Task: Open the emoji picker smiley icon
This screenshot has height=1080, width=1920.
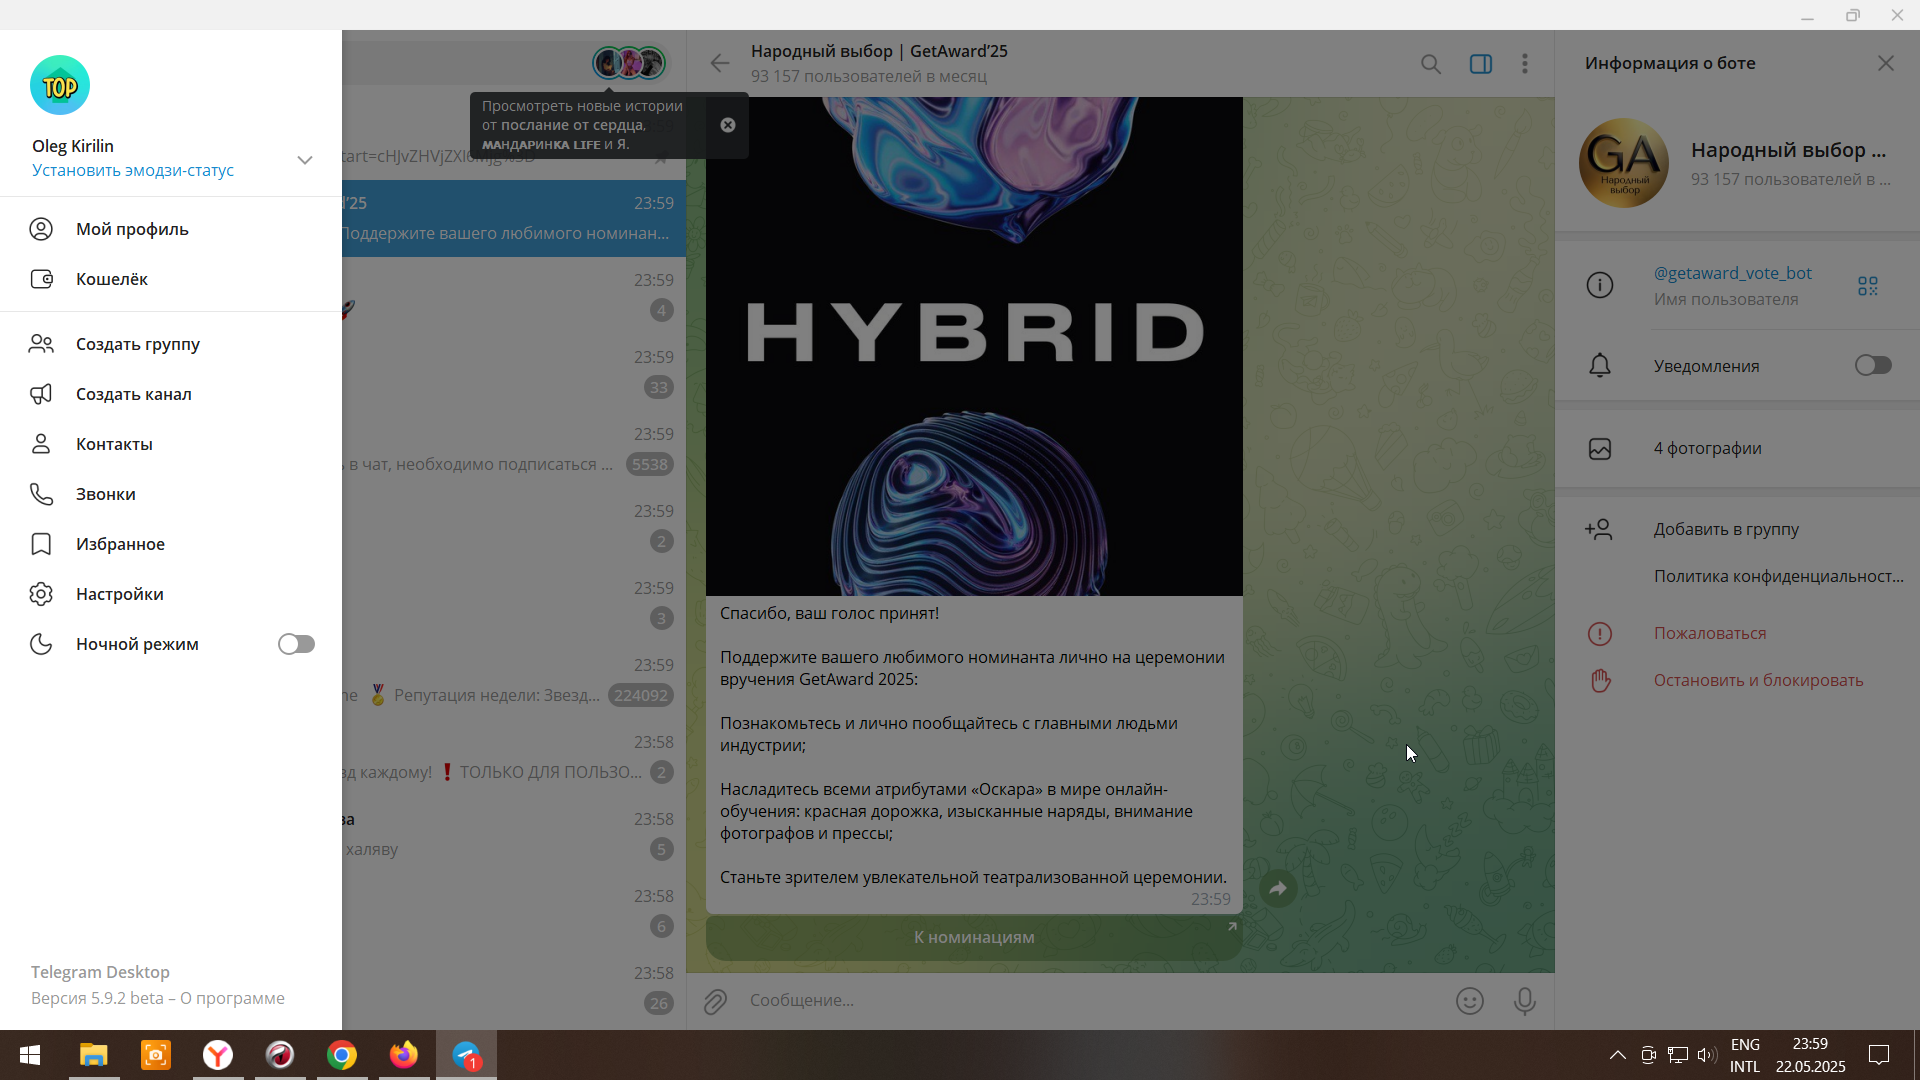Action: pyautogui.click(x=1469, y=1001)
